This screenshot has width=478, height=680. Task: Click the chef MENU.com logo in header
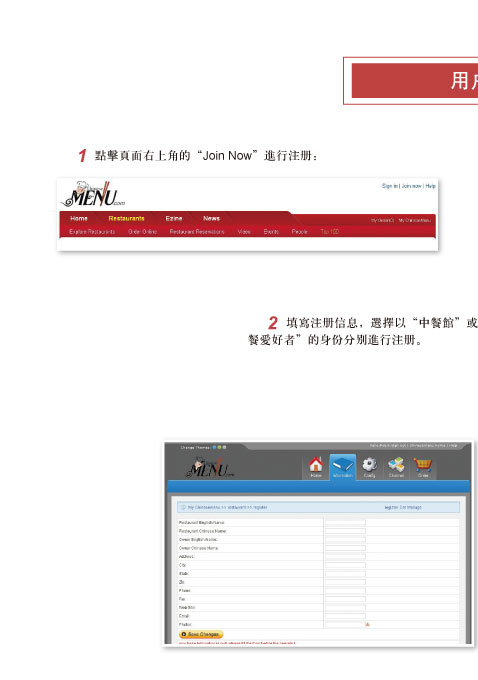pos(93,194)
